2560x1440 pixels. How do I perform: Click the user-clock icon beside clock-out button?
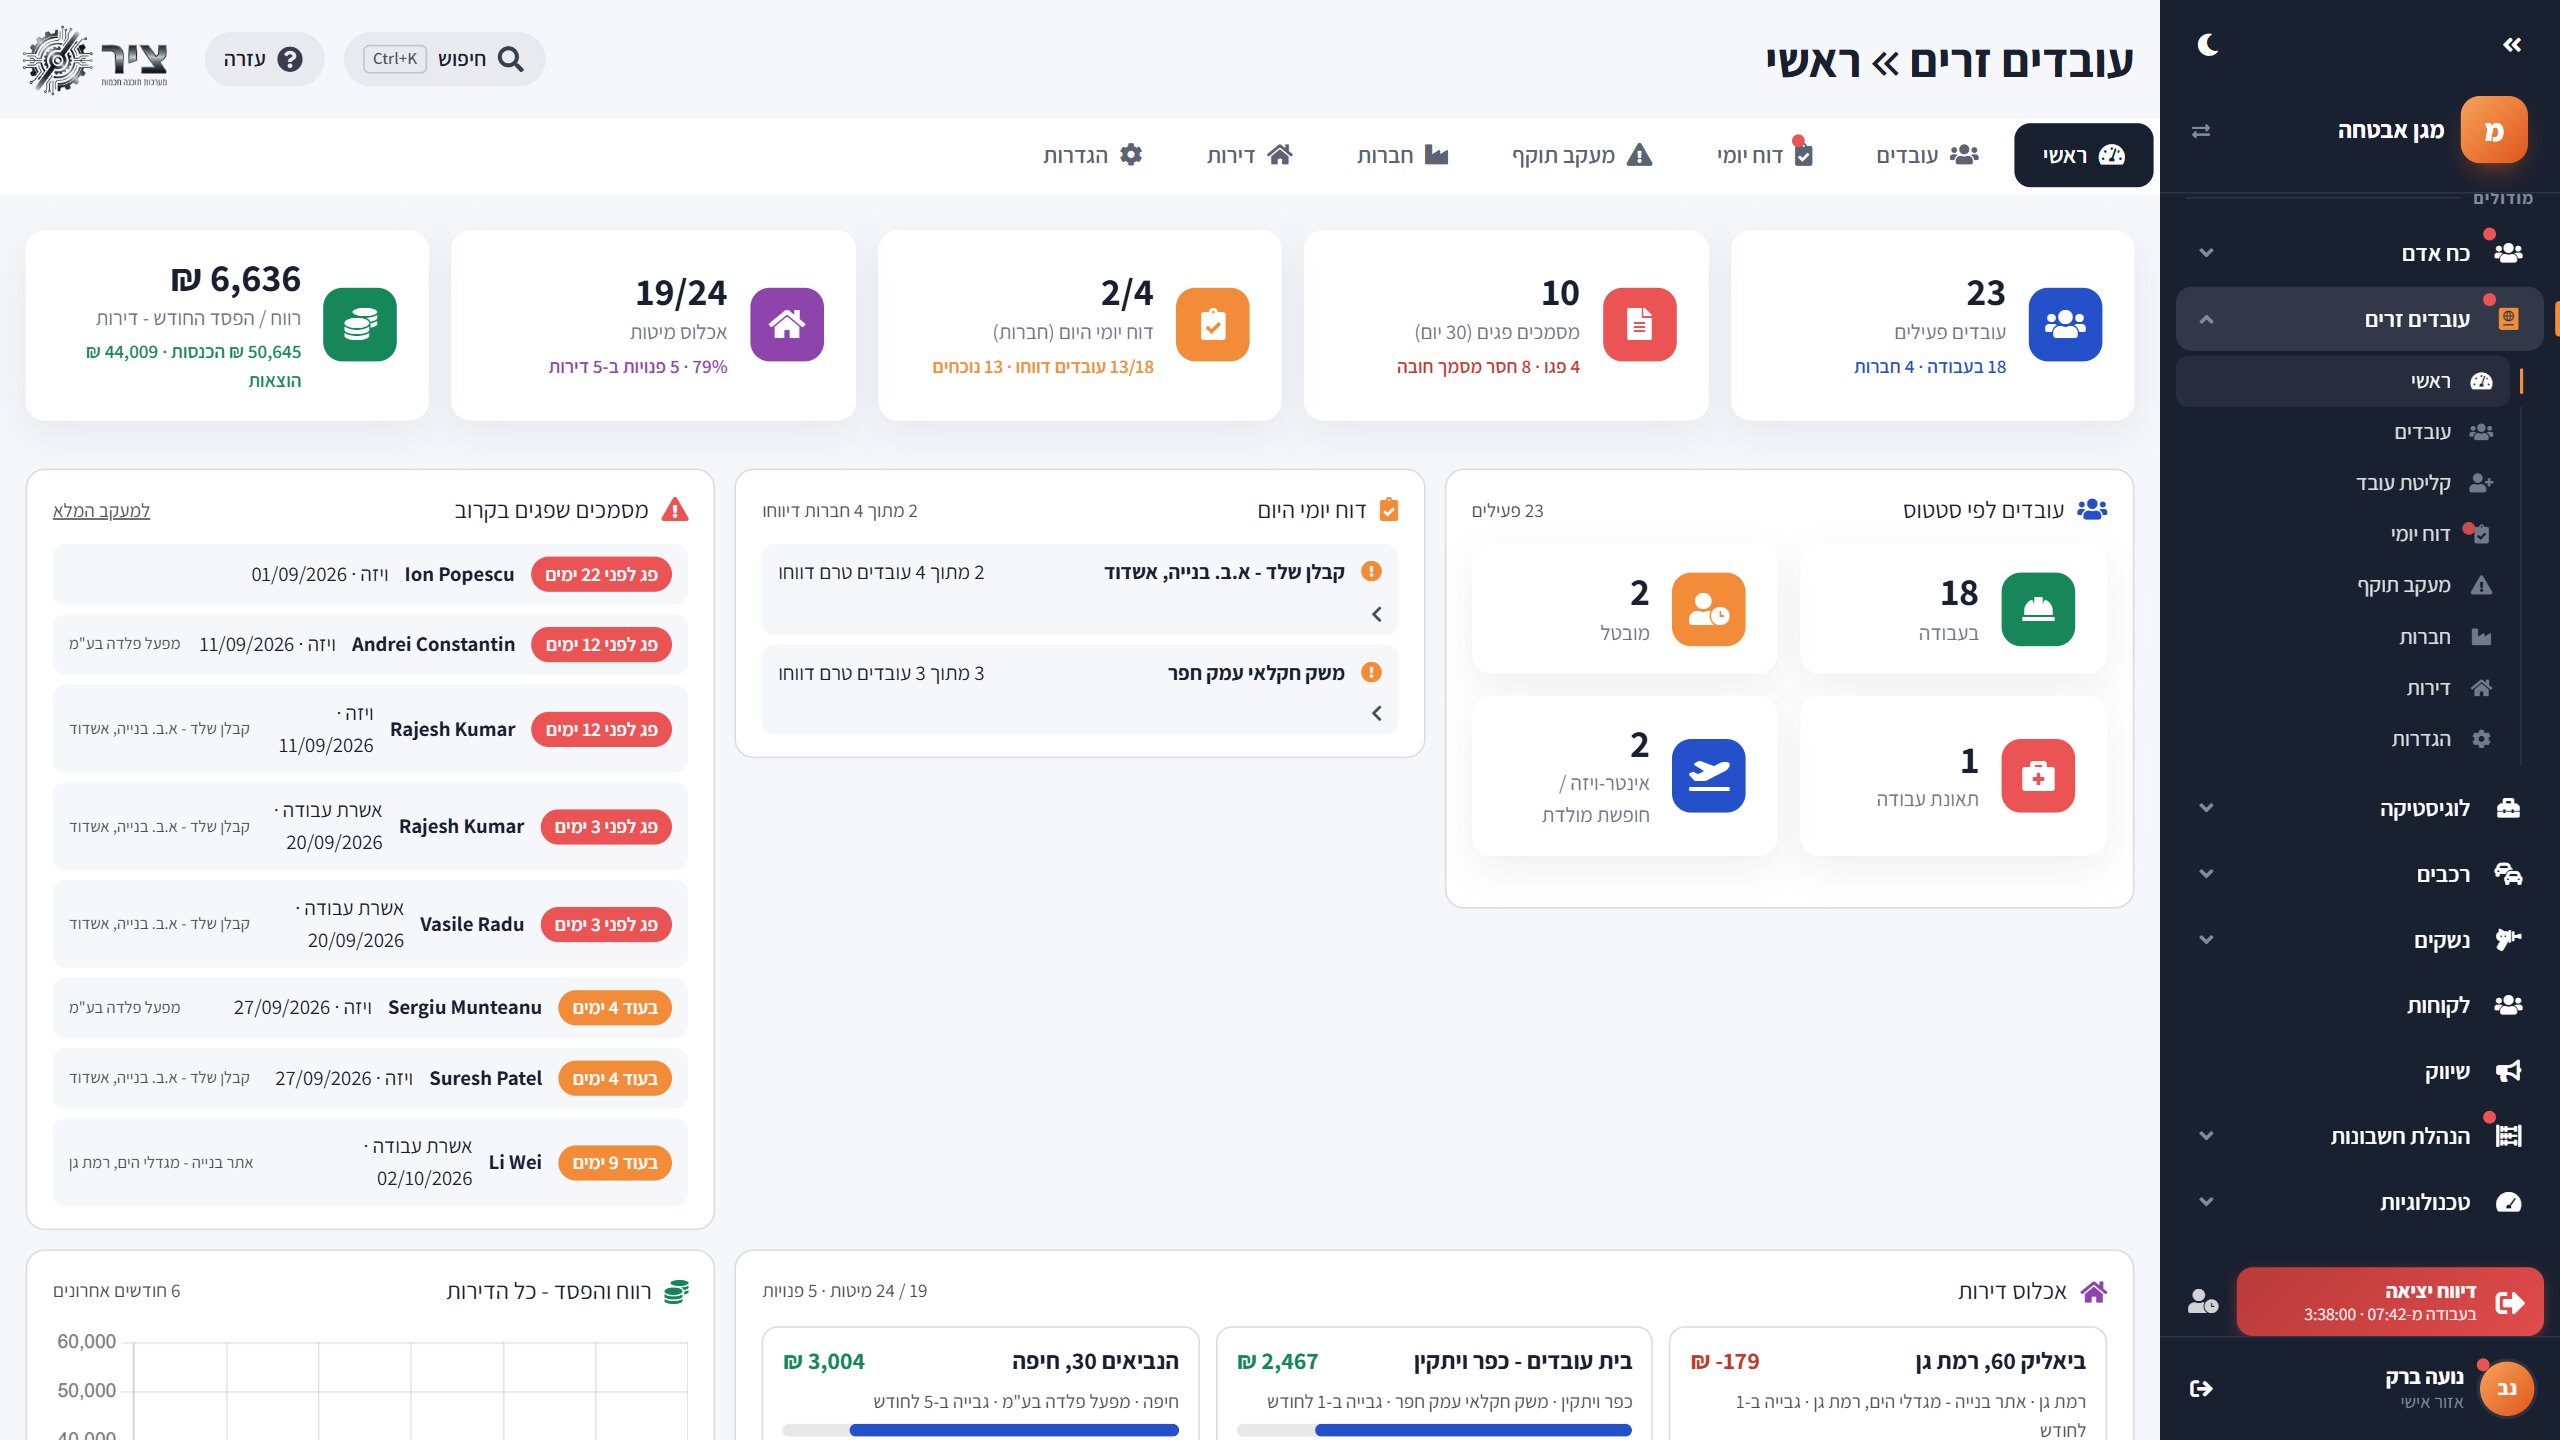click(2203, 1302)
